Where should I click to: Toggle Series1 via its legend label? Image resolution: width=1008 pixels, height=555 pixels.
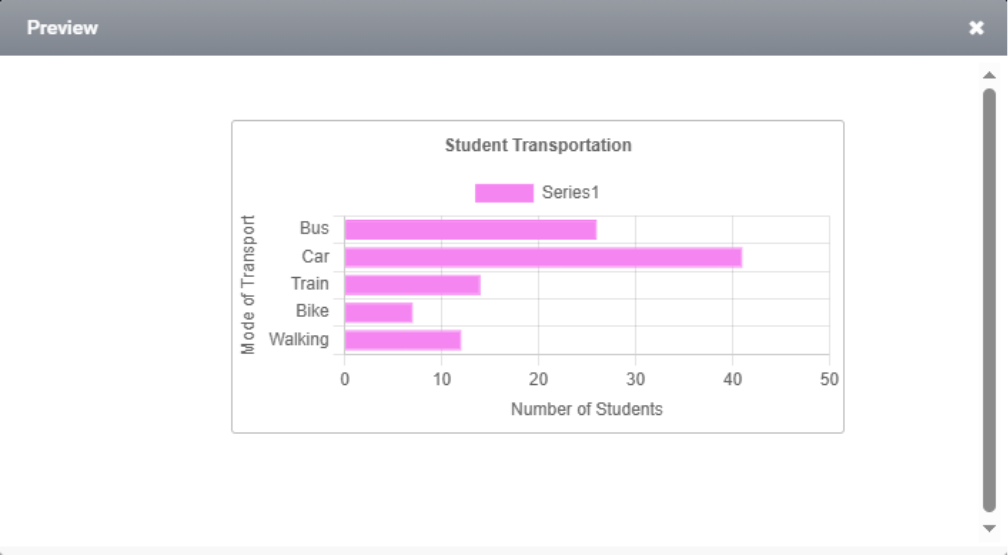coord(570,192)
